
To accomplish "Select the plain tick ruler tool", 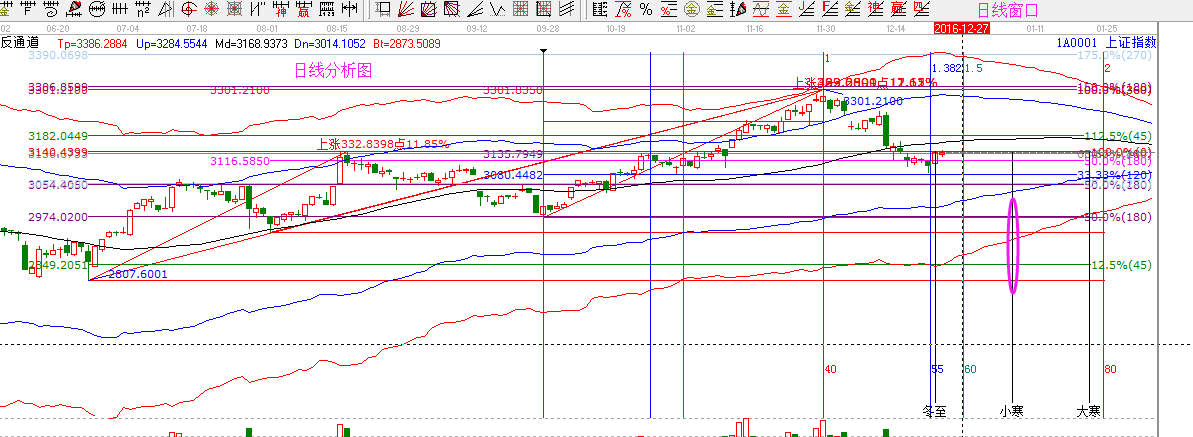I will (119, 9).
